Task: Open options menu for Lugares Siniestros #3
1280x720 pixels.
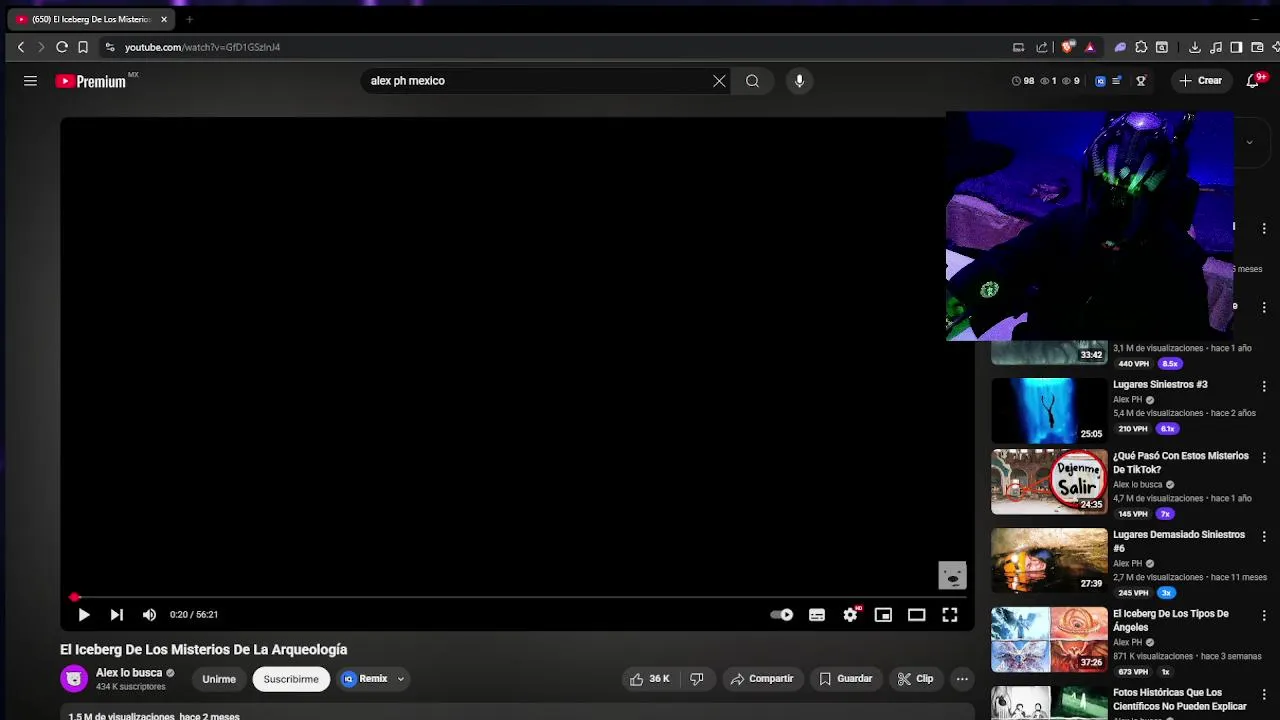Action: [x=1264, y=386]
